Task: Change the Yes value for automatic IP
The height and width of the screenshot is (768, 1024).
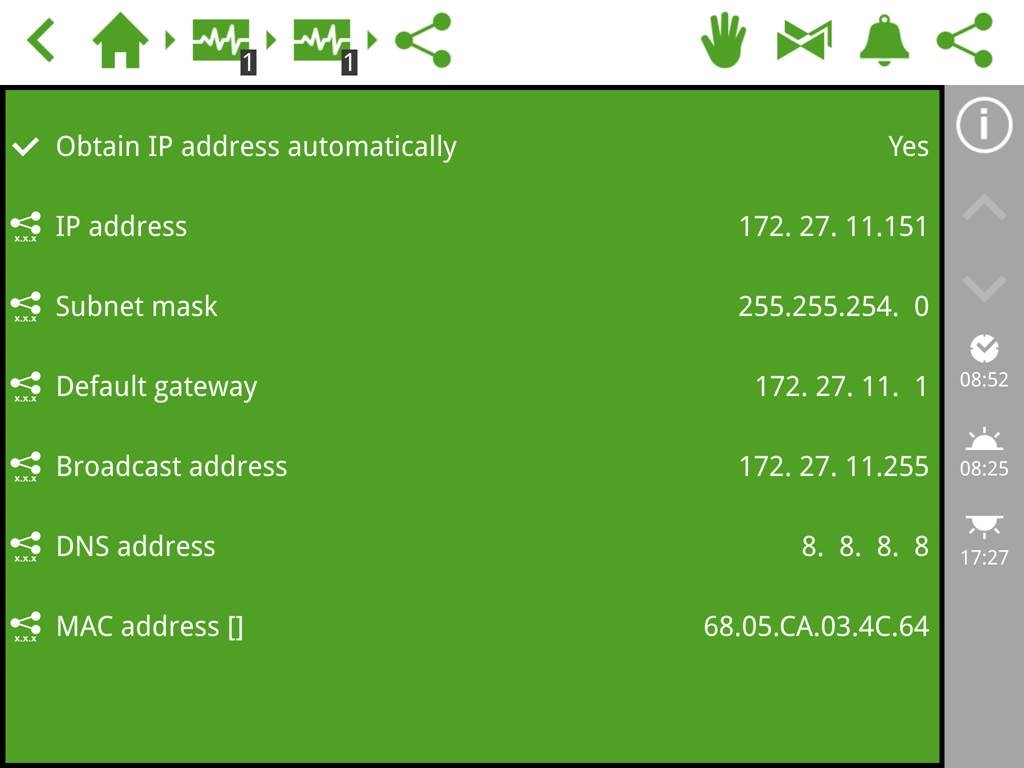Action: pyautogui.click(x=908, y=147)
